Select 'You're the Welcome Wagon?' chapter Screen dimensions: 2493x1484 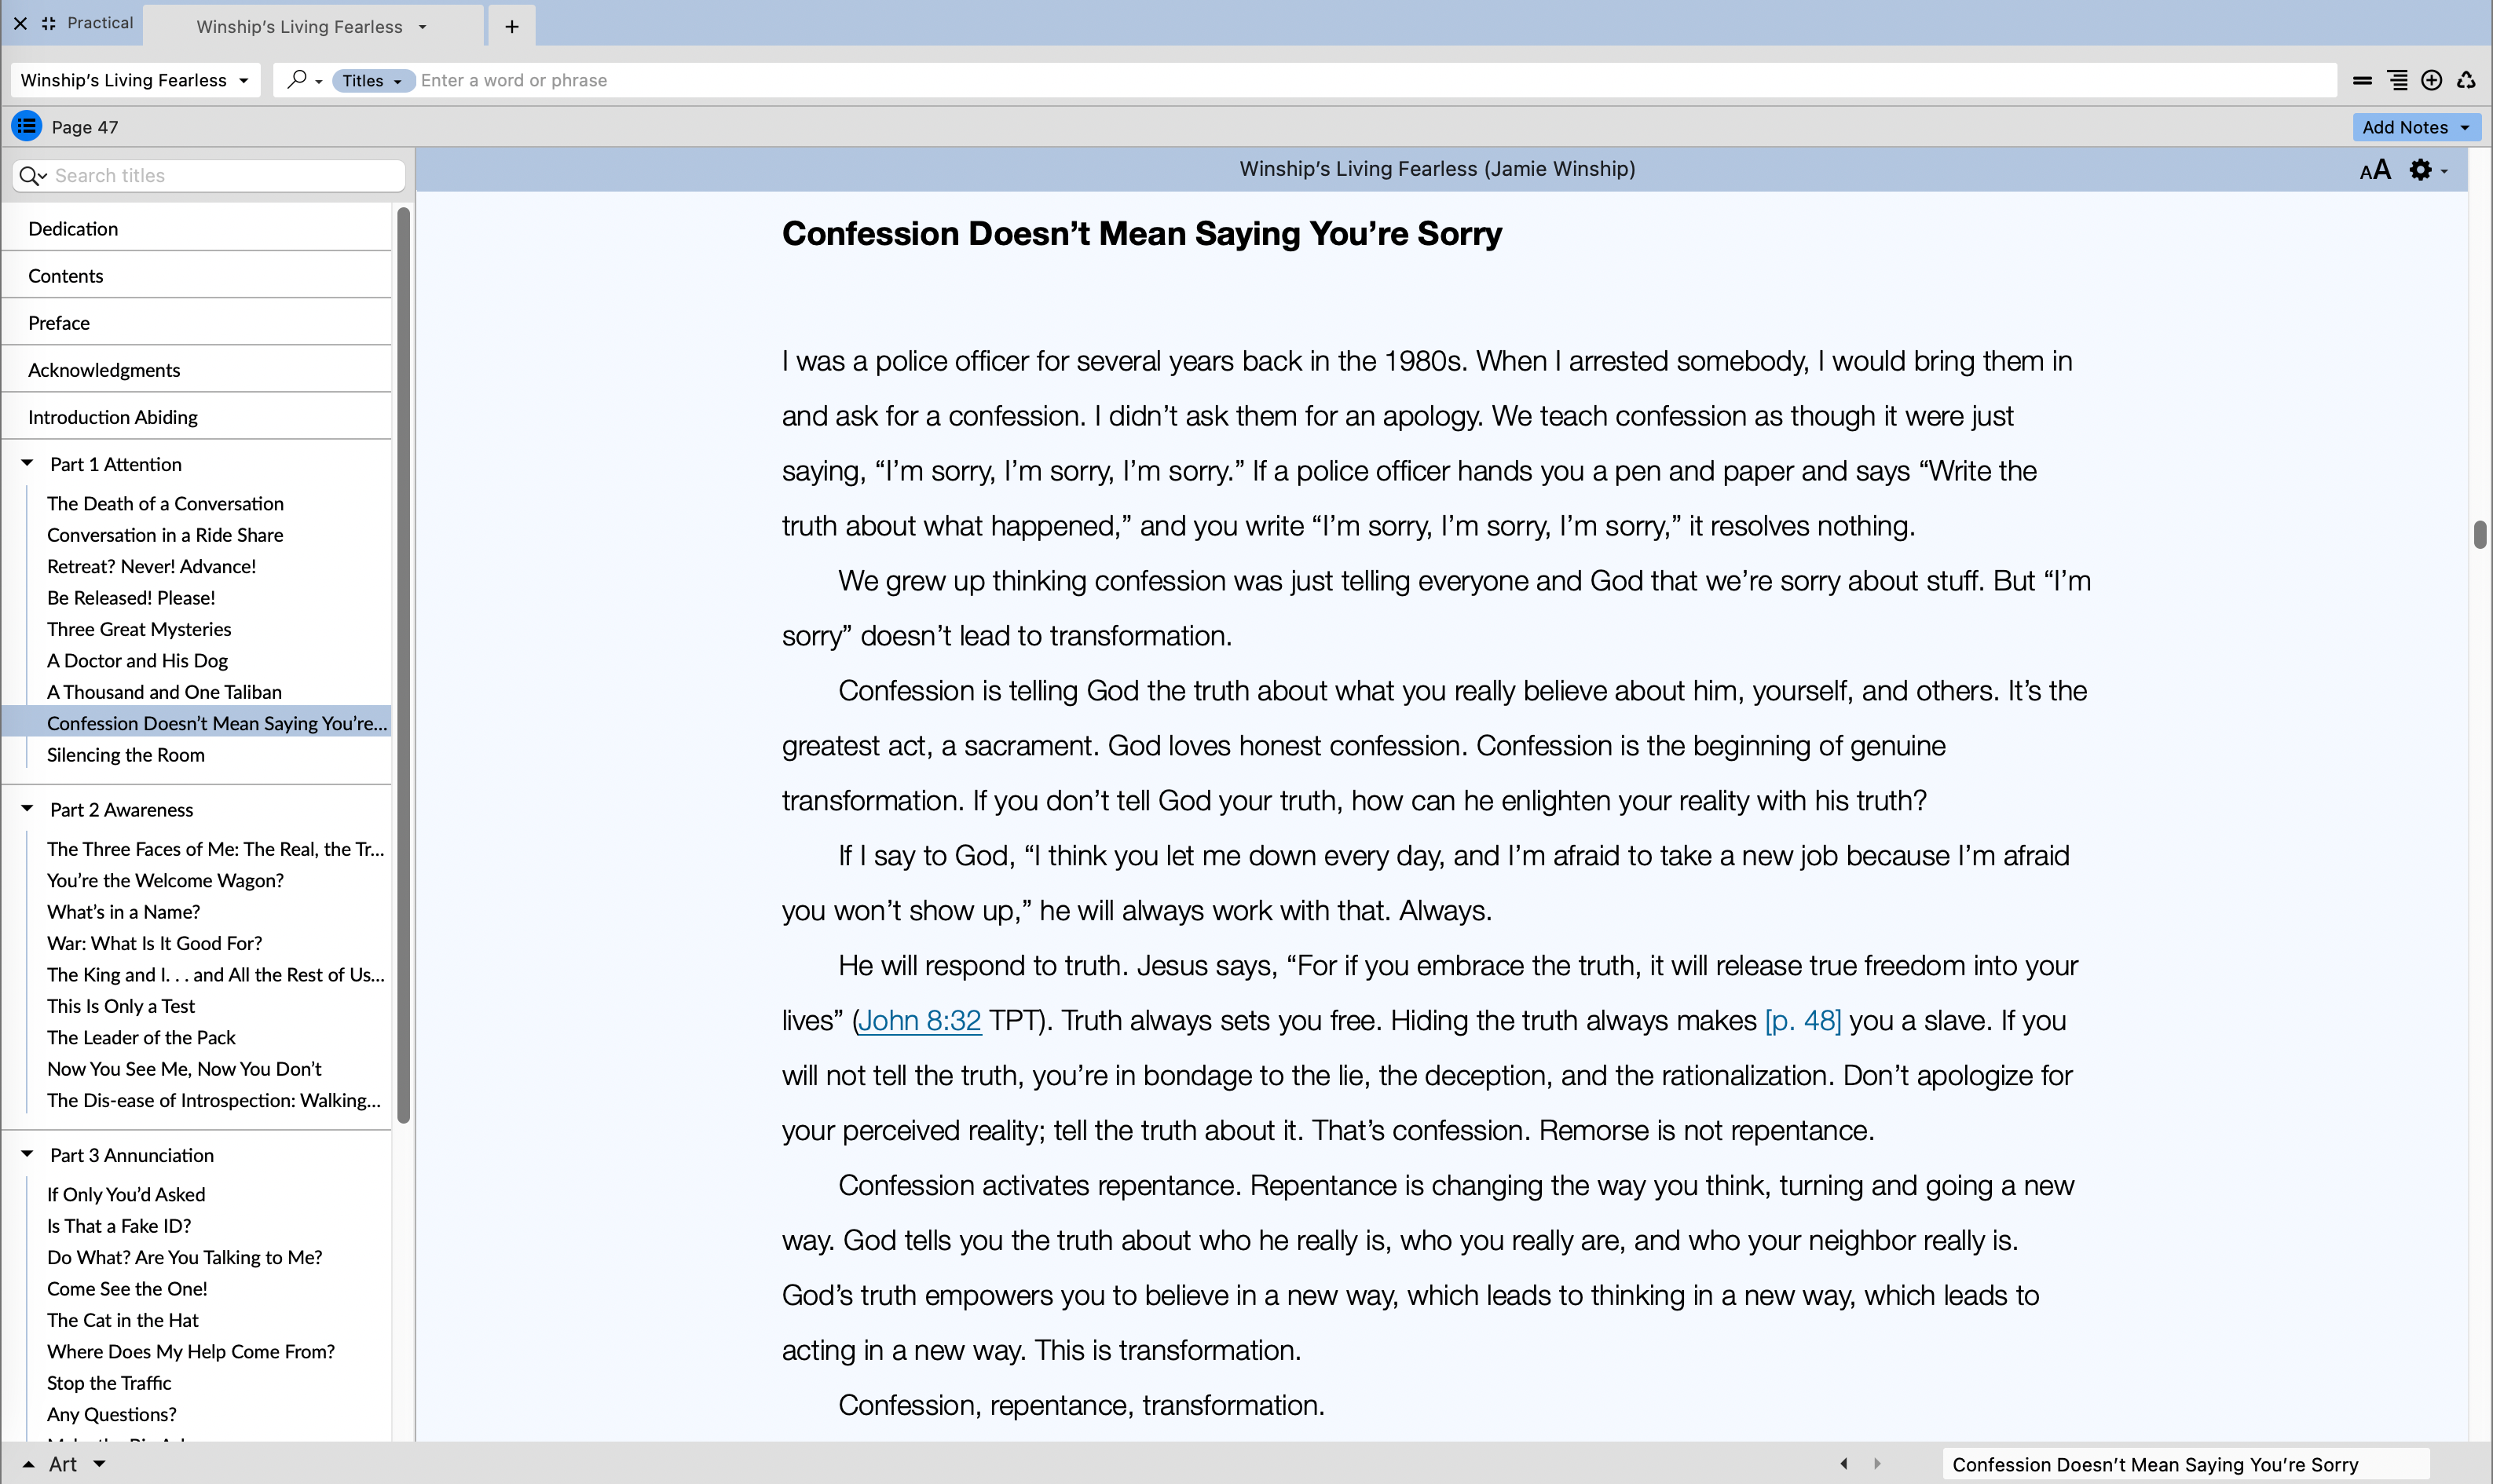[165, 881]
